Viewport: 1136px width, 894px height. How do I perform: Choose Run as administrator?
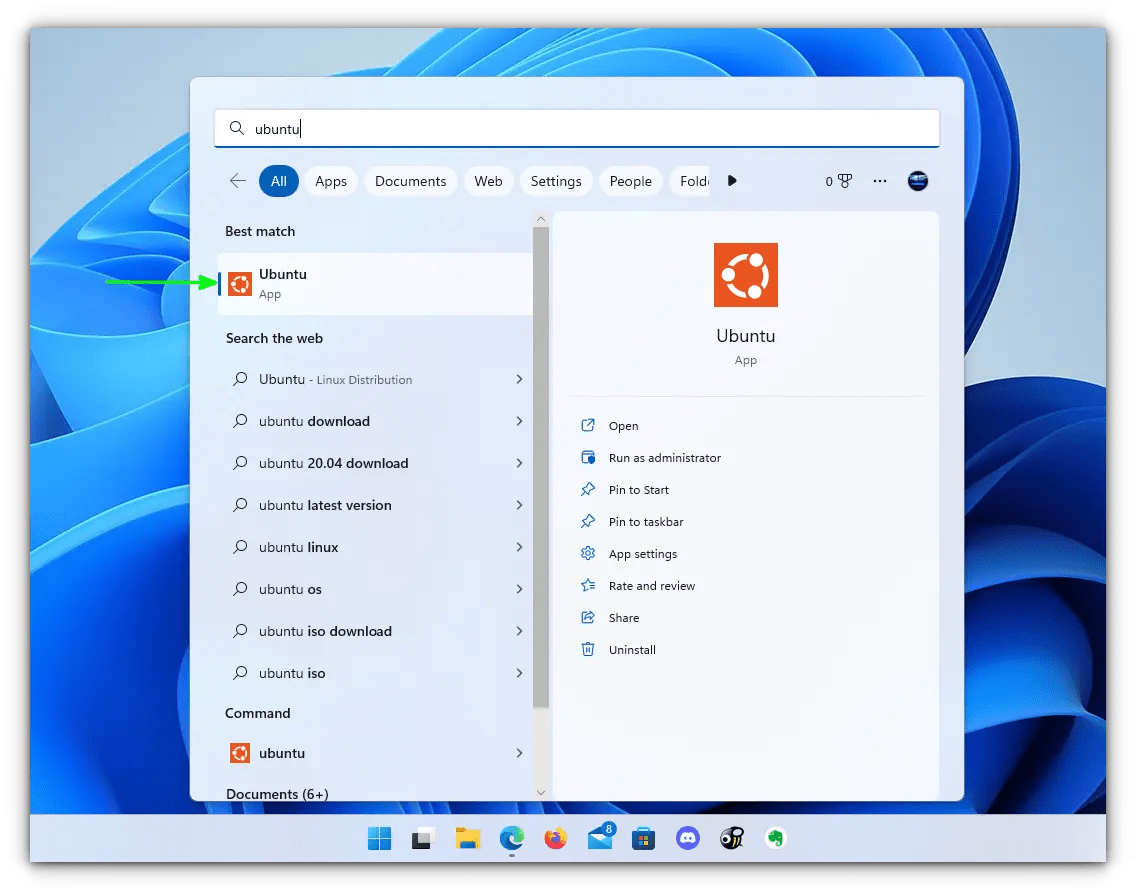coord(664,458)
